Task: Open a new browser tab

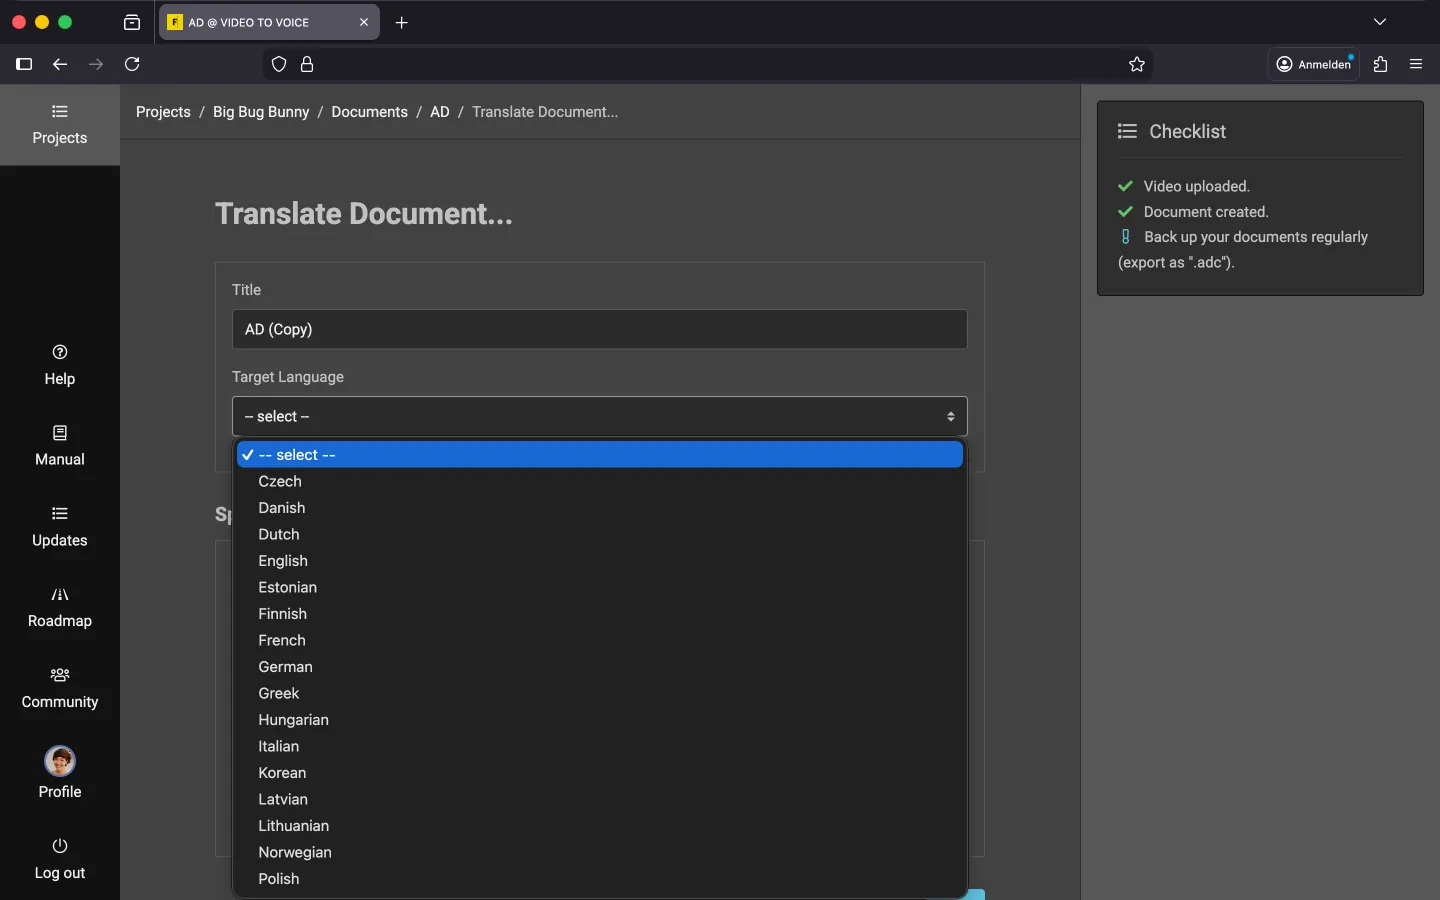Action: click(402, 22)
